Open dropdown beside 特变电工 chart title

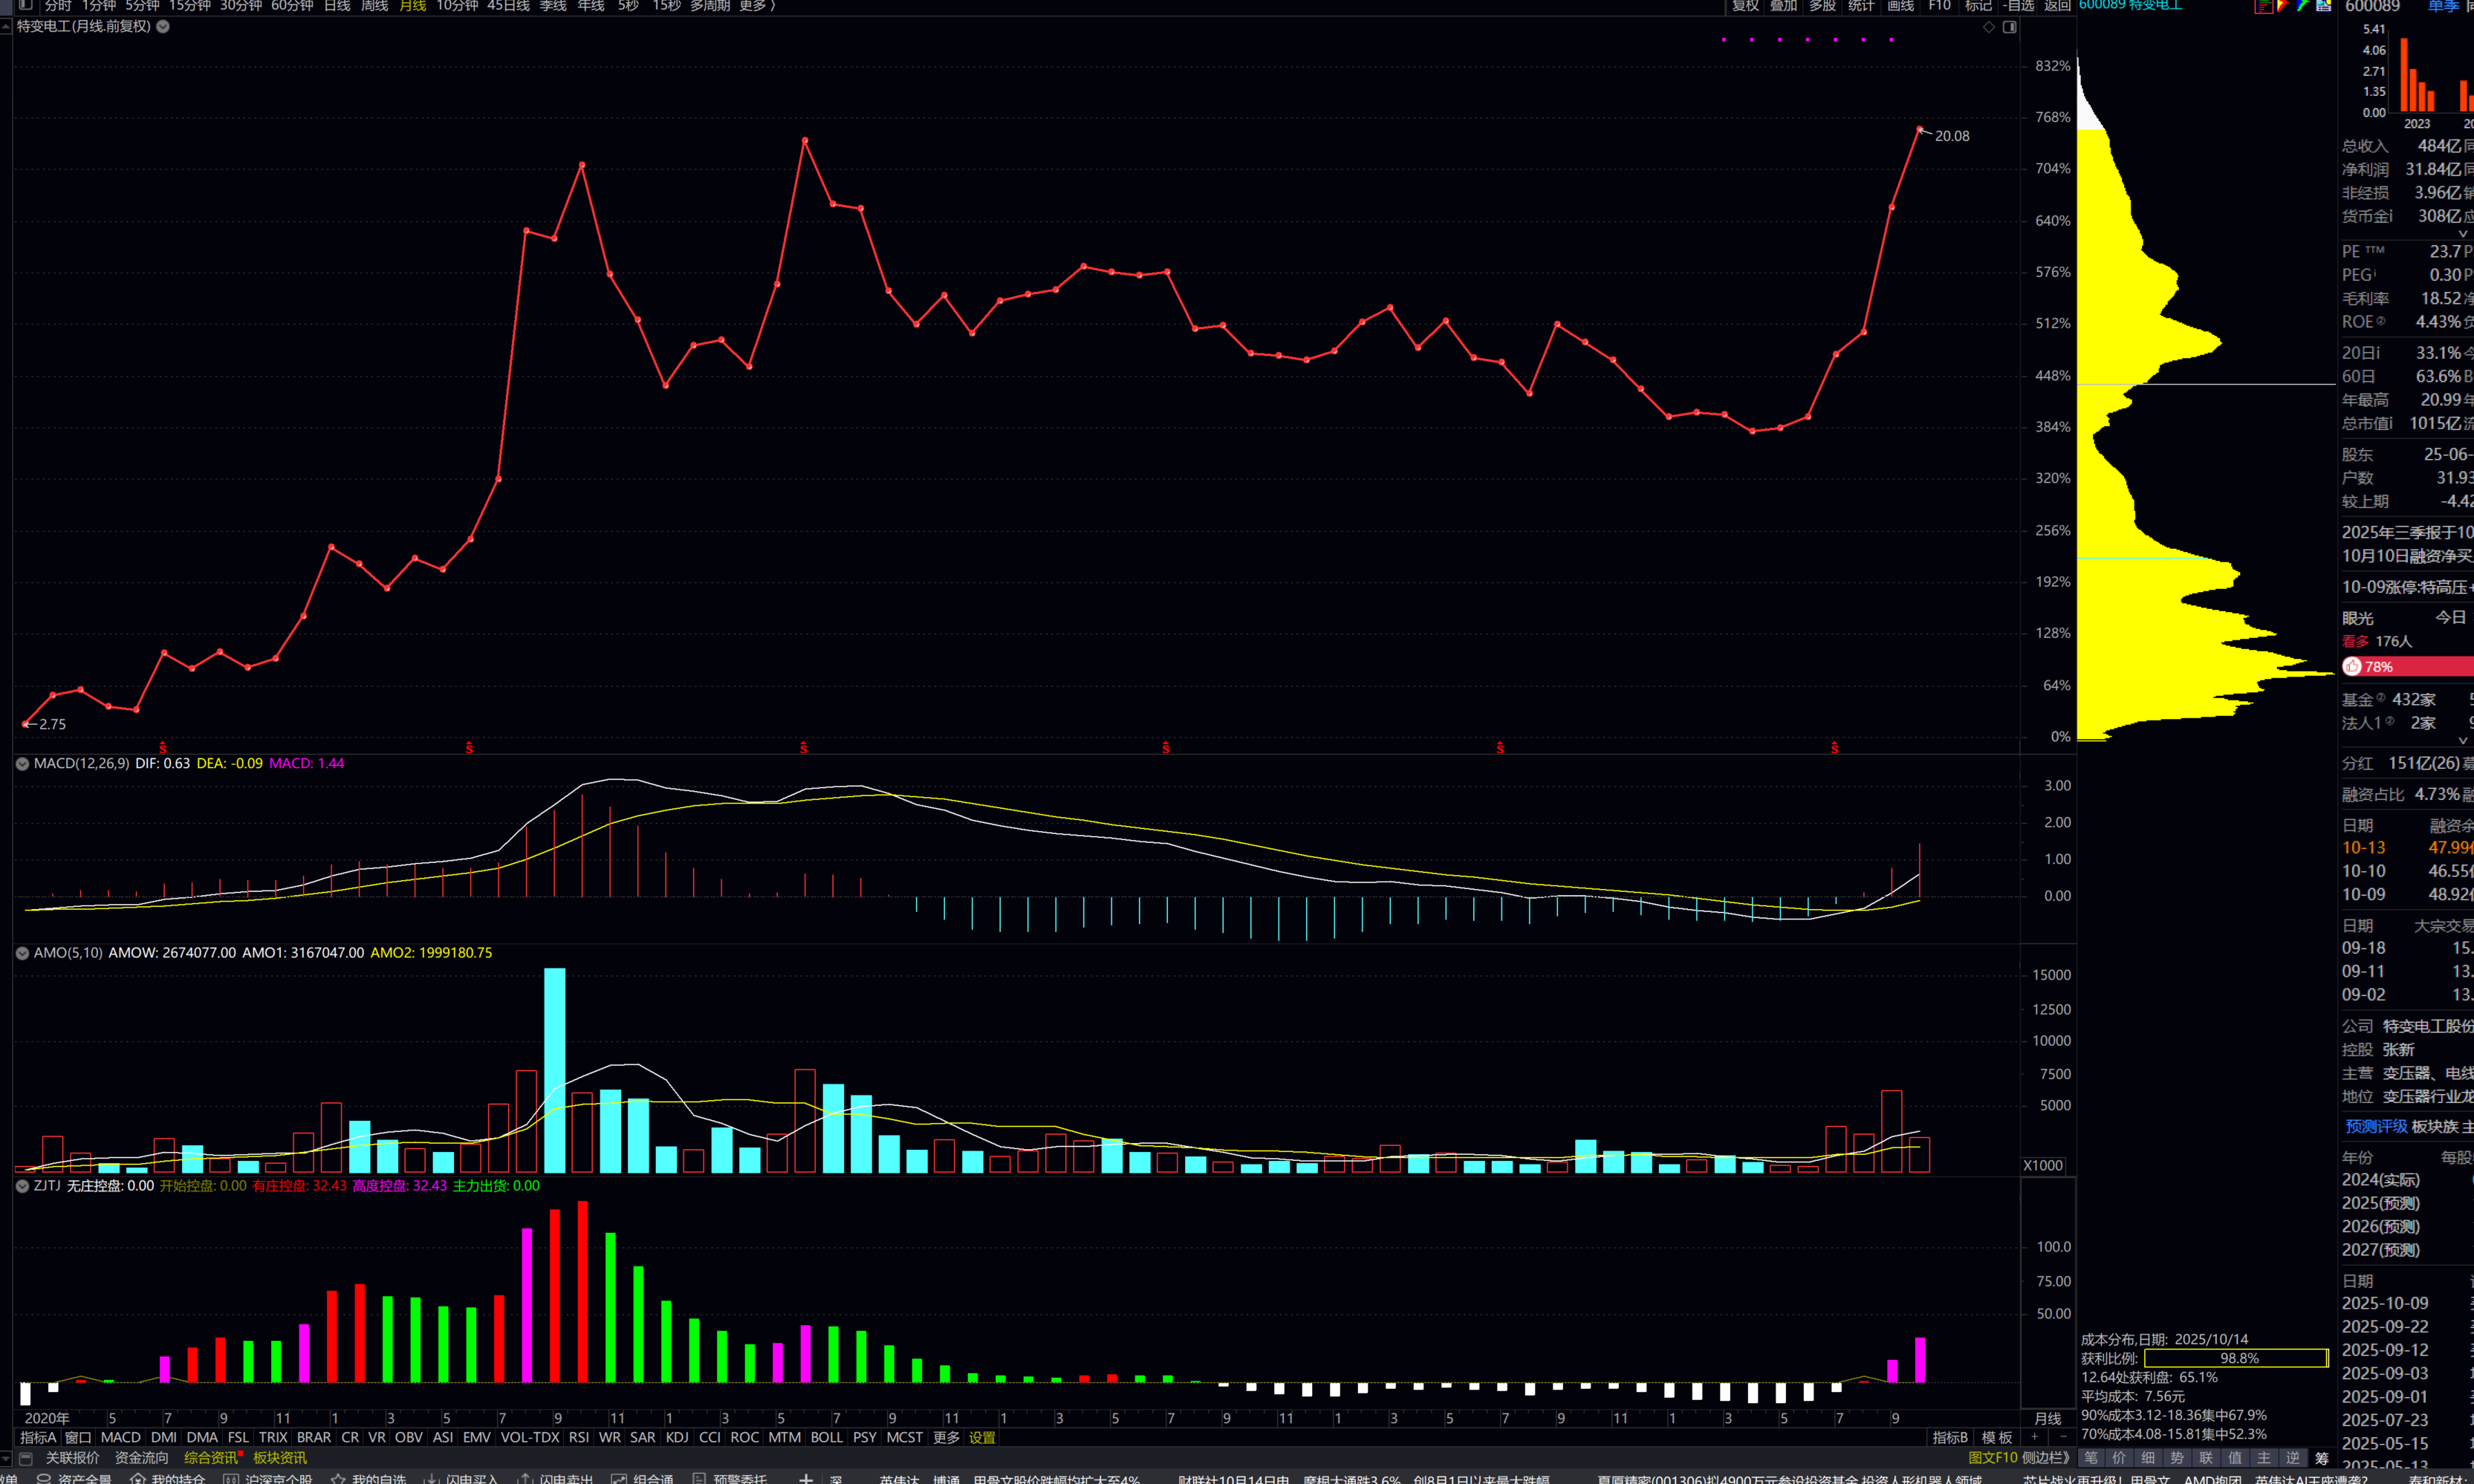click(163, 27)
